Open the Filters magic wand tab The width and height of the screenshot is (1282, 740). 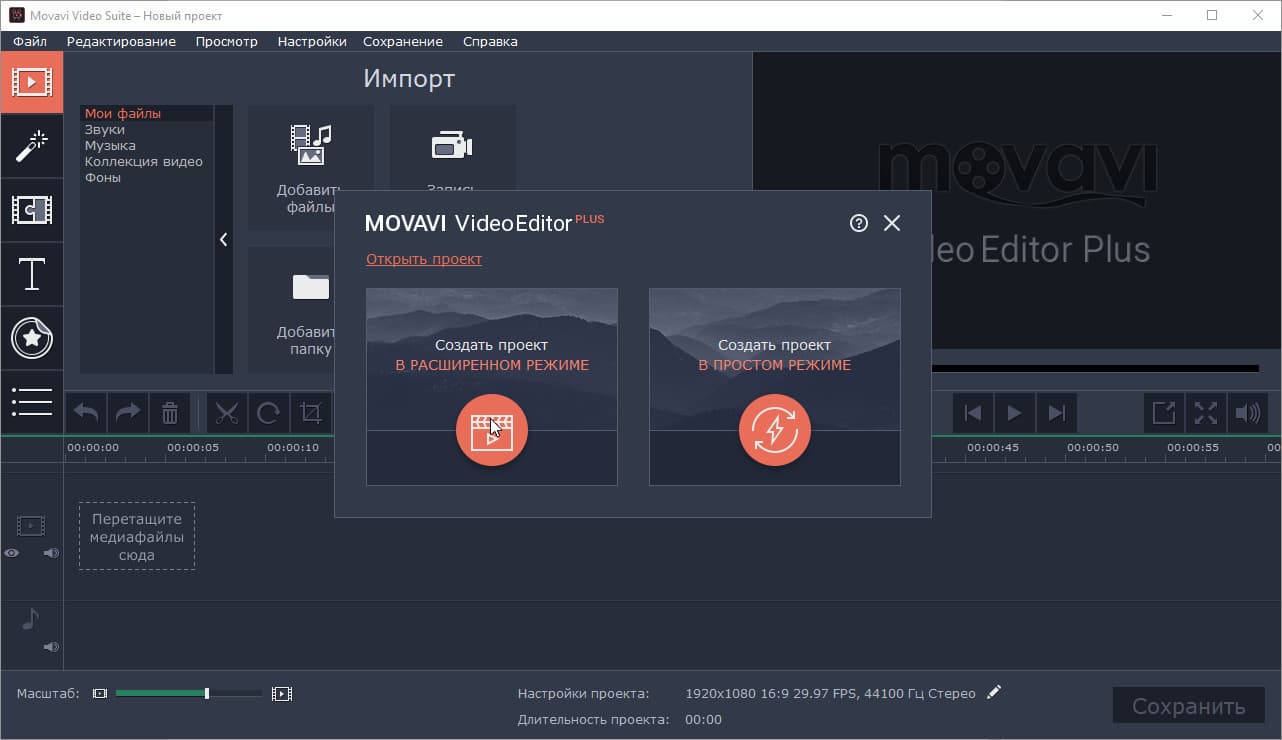coord(31,146)
